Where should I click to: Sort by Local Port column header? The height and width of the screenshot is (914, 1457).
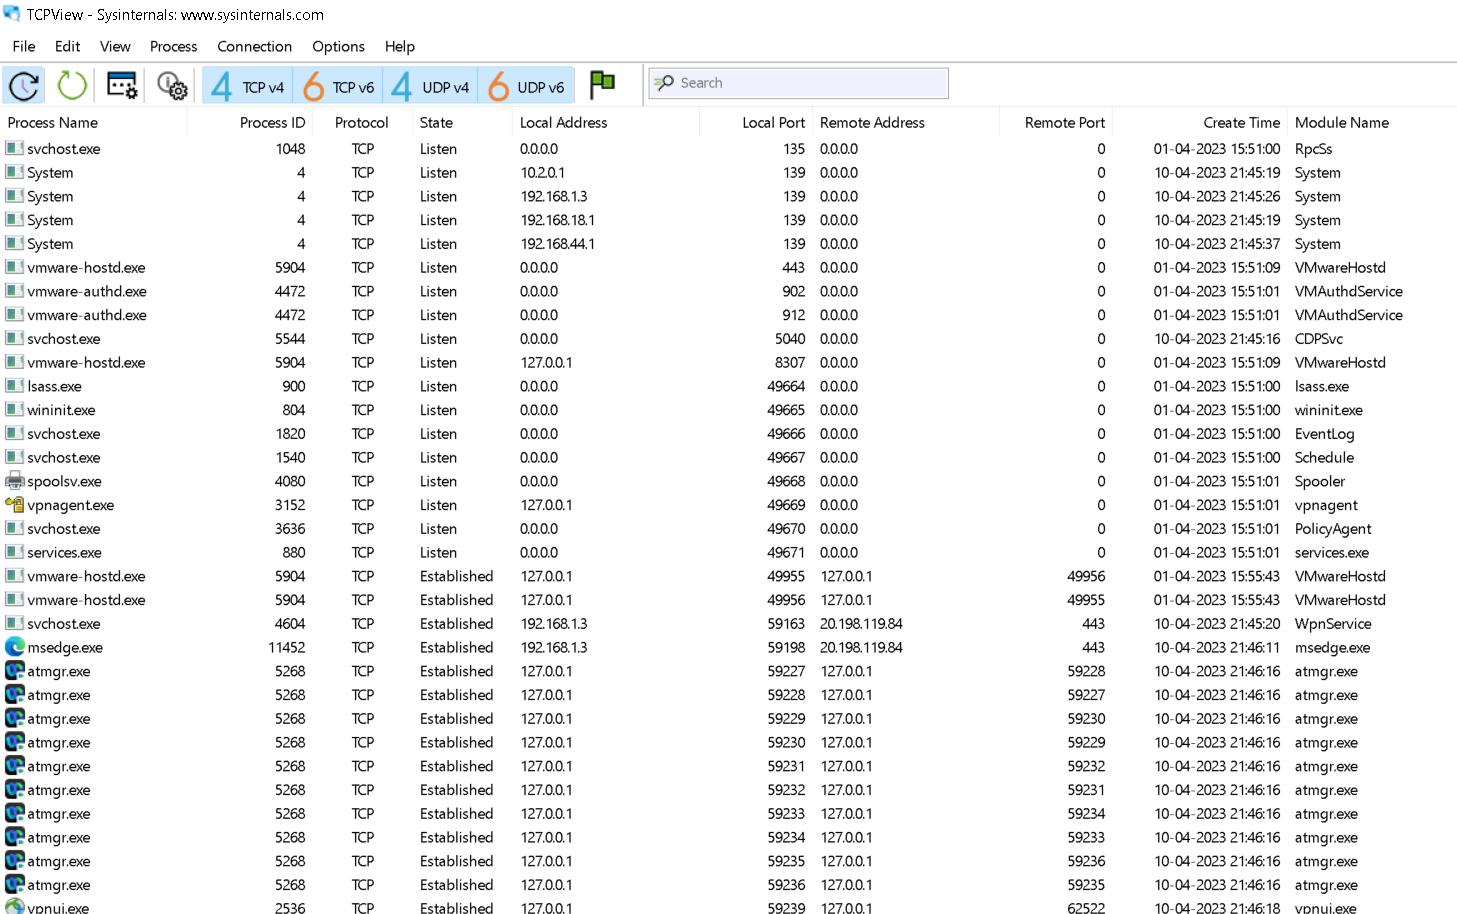[773, 122]
